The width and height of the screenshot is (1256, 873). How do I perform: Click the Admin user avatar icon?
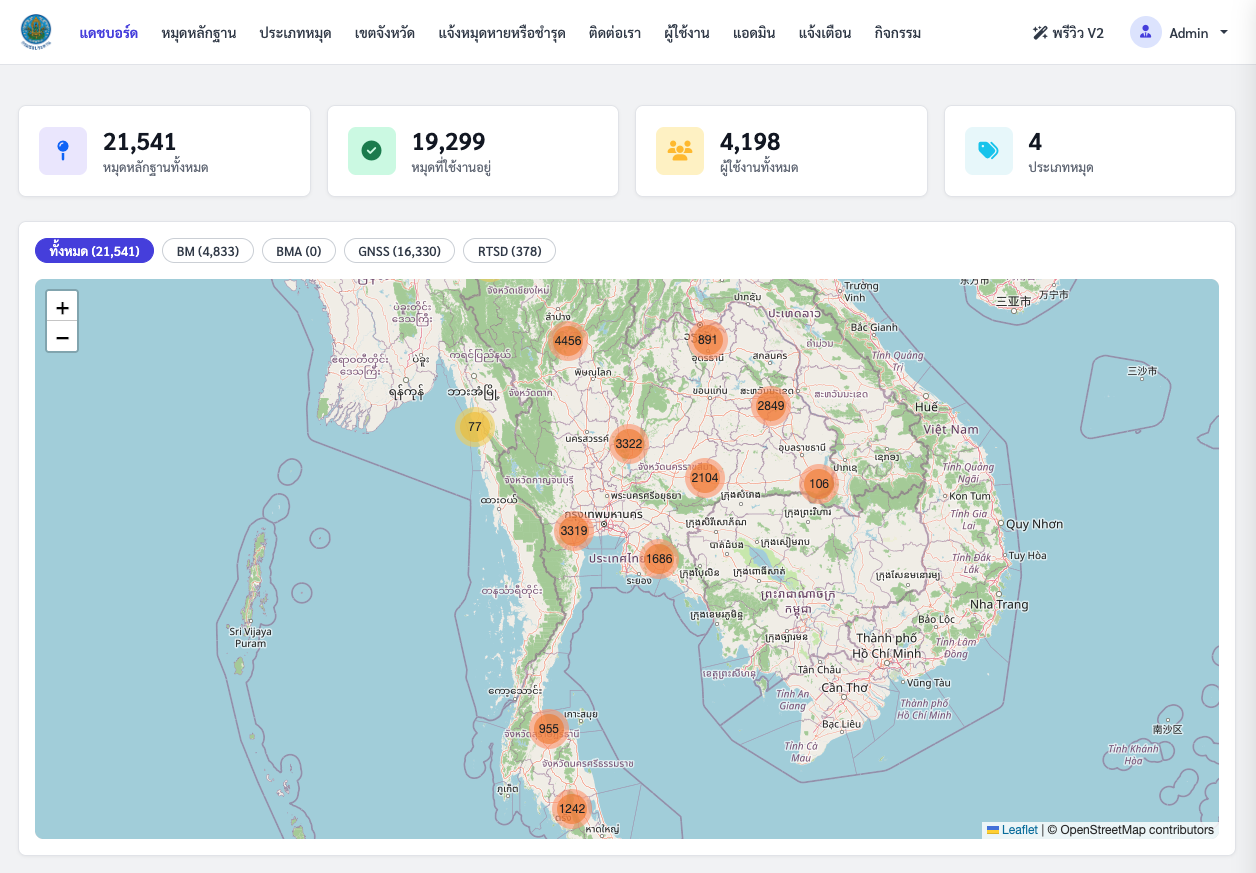click(1146, 32)
